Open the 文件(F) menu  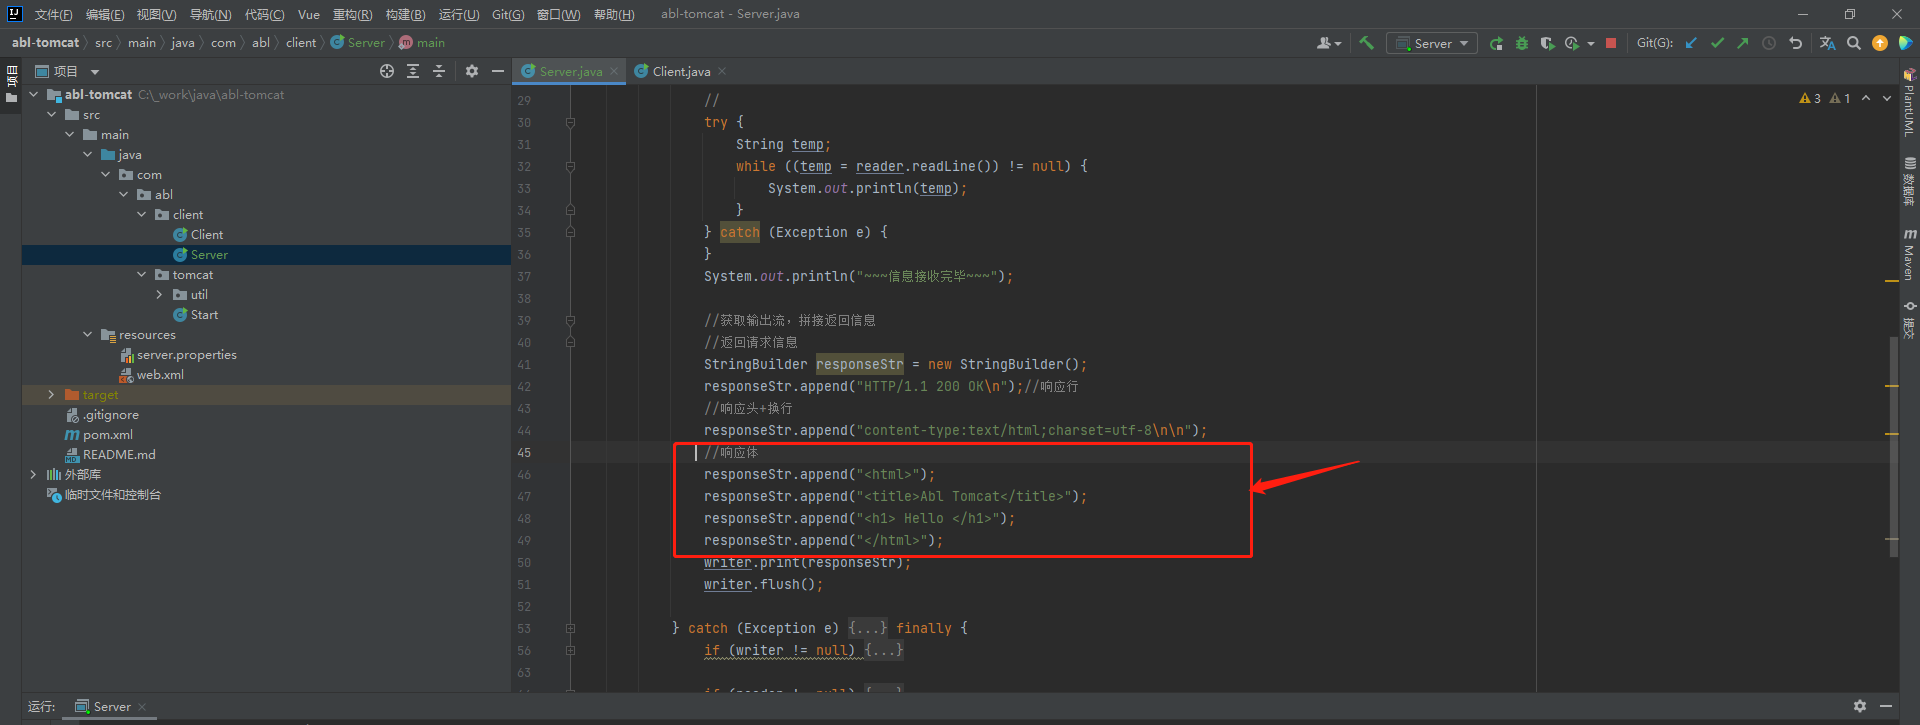pyautogui.click(x=53, y=14)
